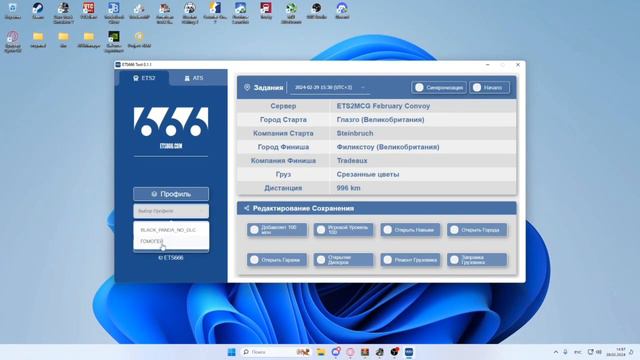Click the notification bell in the taskbar corner
The height and width of the screenshot is (360, 640).
coord(631,352)
